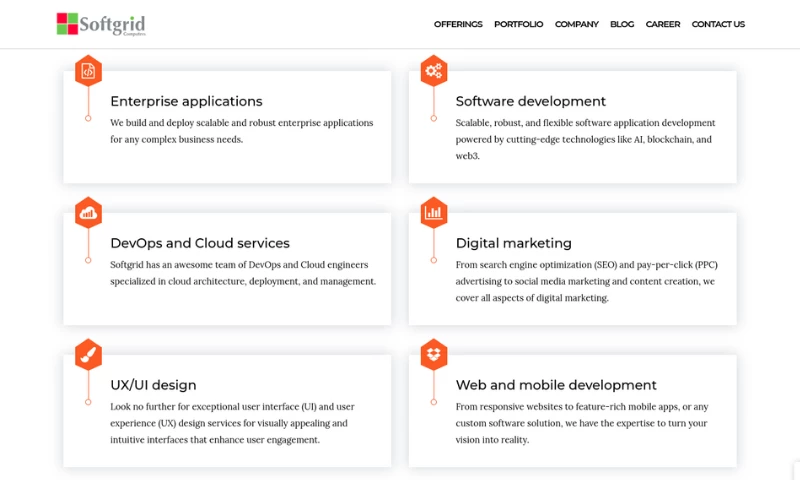Image resolution: width=800 pixels, height=480 pixels.
Task: Click the DevOps cloud hexagon icon
Action: [88, 213]
